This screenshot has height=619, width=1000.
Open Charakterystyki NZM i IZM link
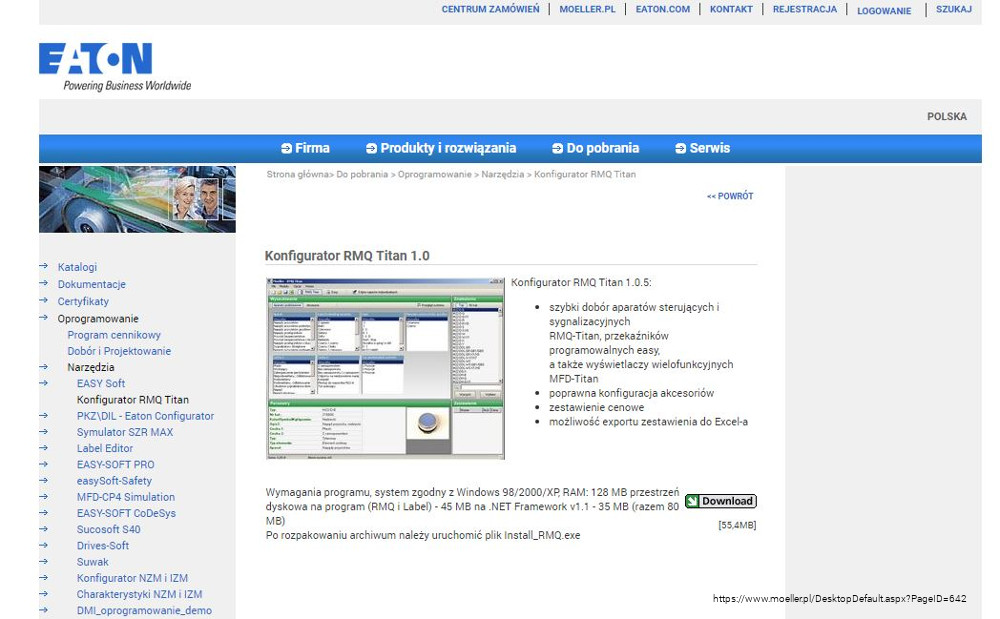(139, 594)
